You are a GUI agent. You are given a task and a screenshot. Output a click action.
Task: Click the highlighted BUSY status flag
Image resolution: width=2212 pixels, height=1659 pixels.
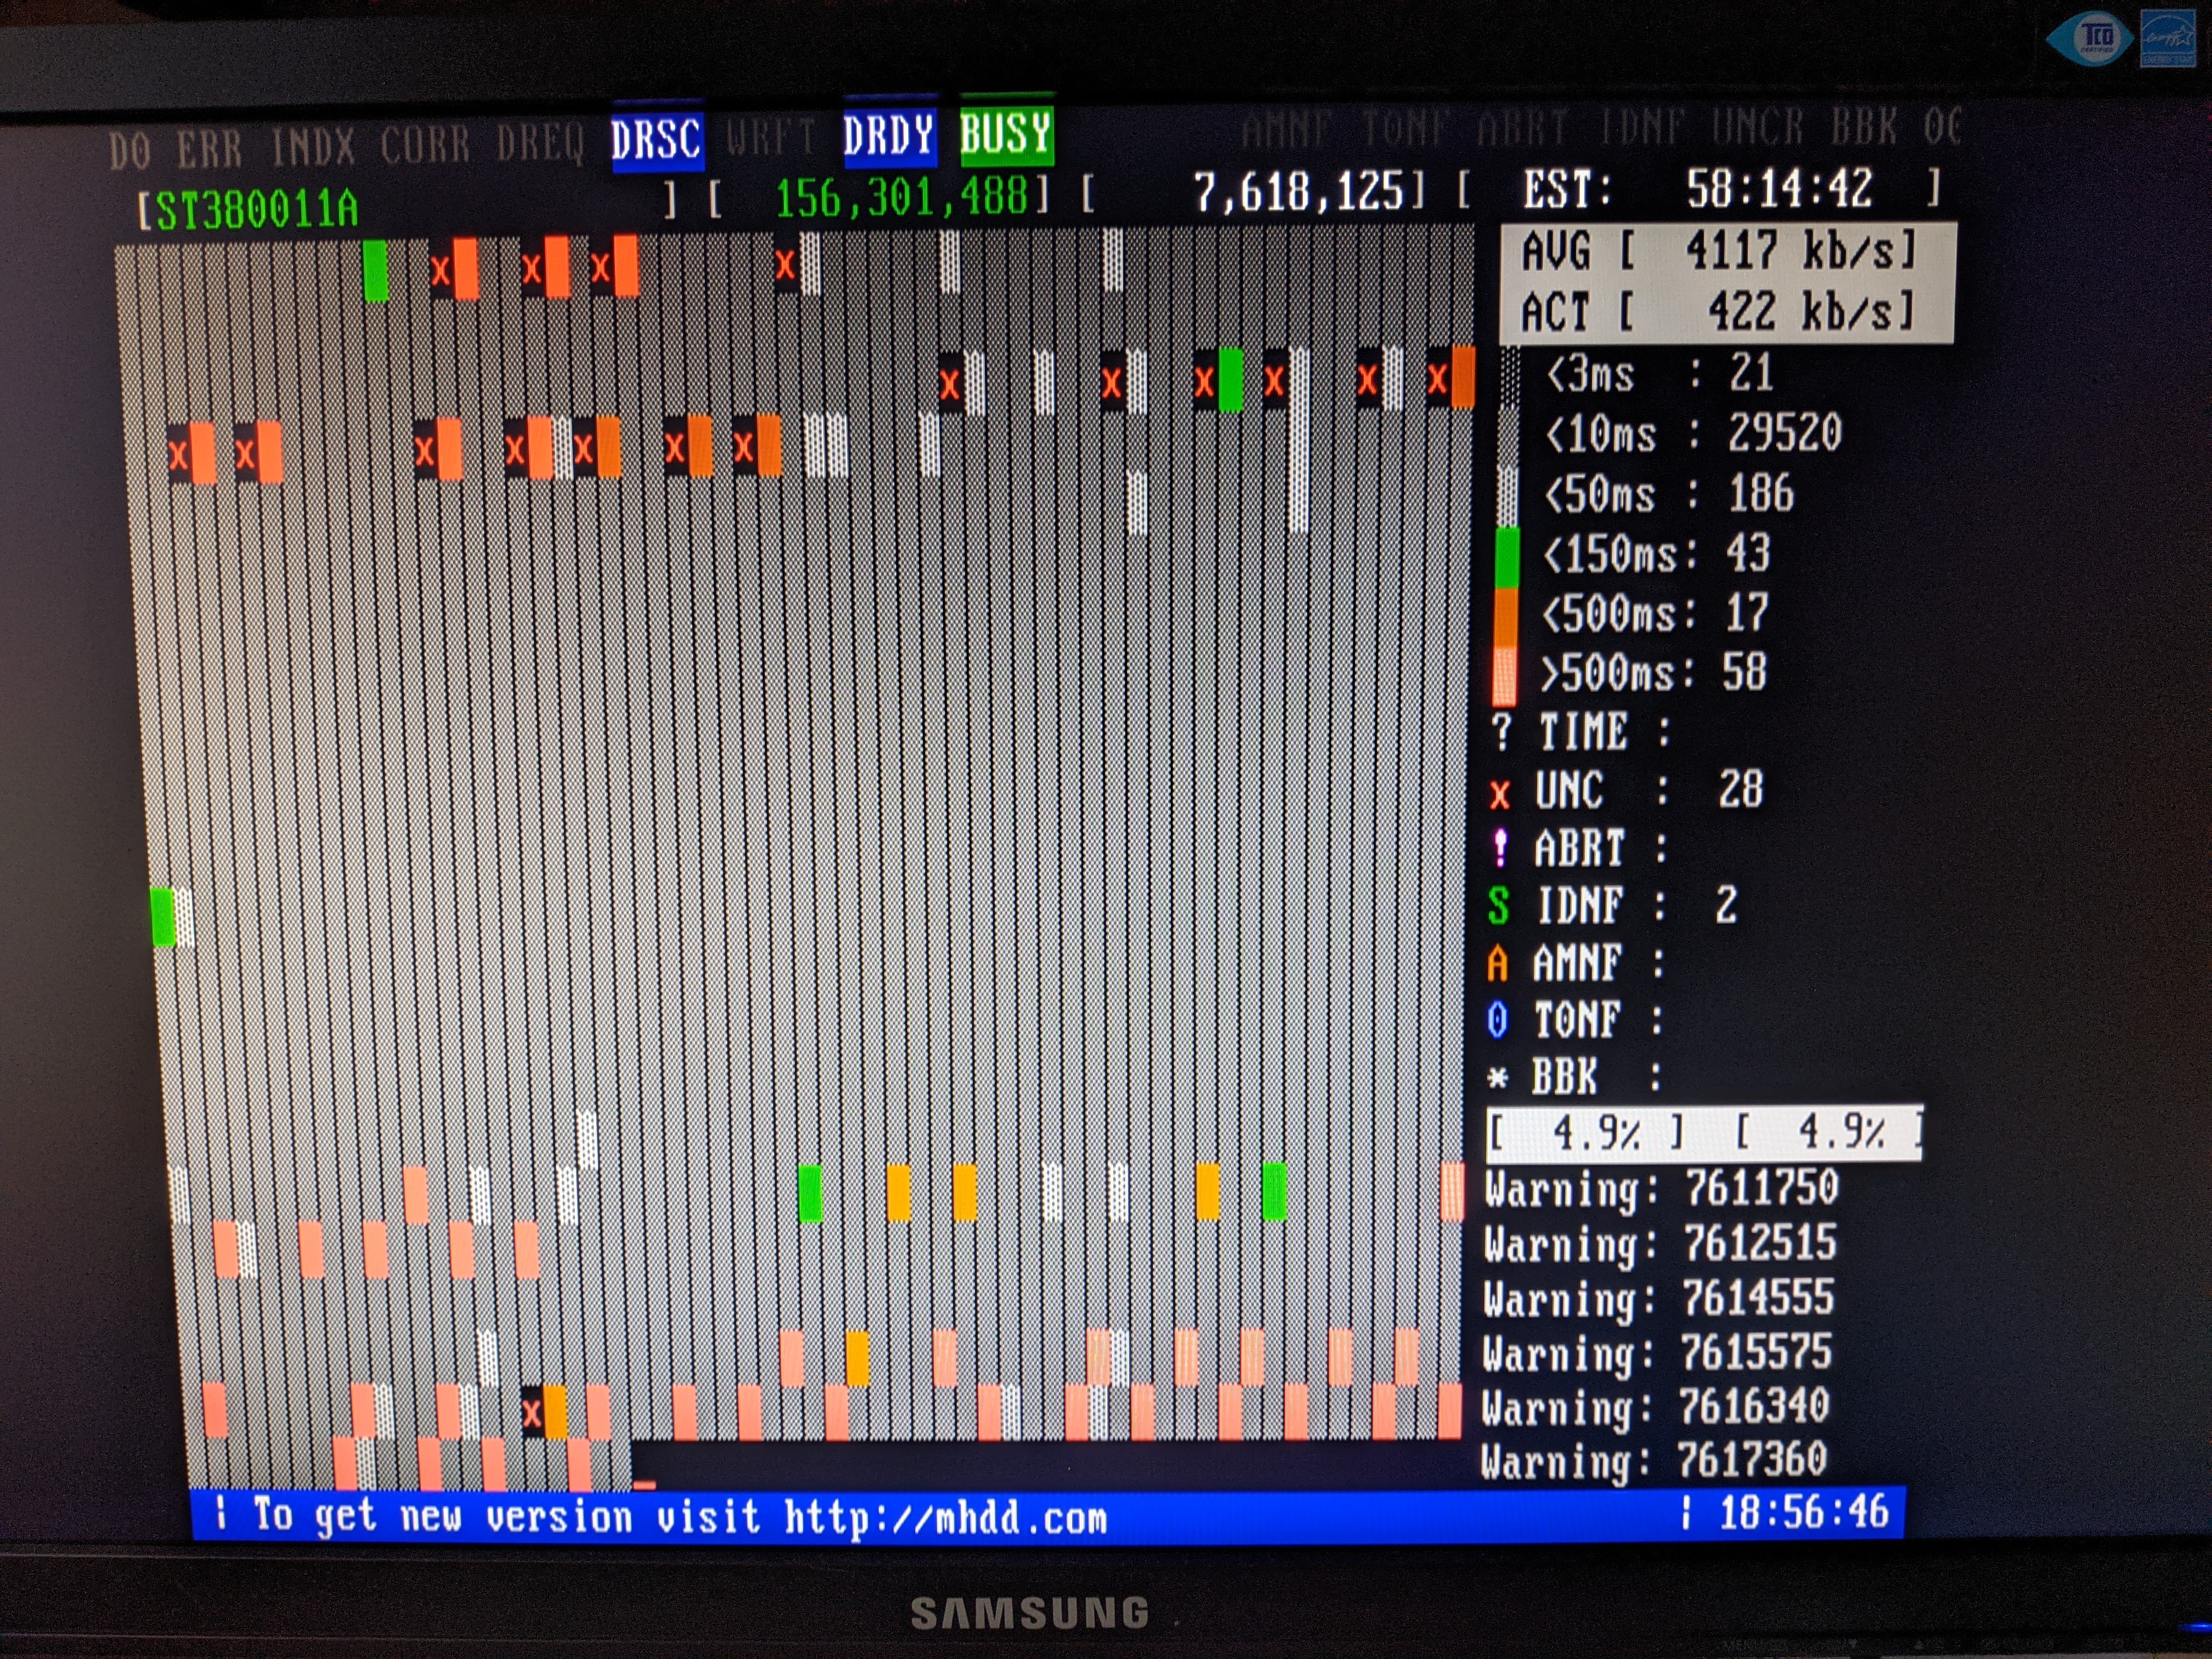pyautogui.click(x=1006, y=134)
